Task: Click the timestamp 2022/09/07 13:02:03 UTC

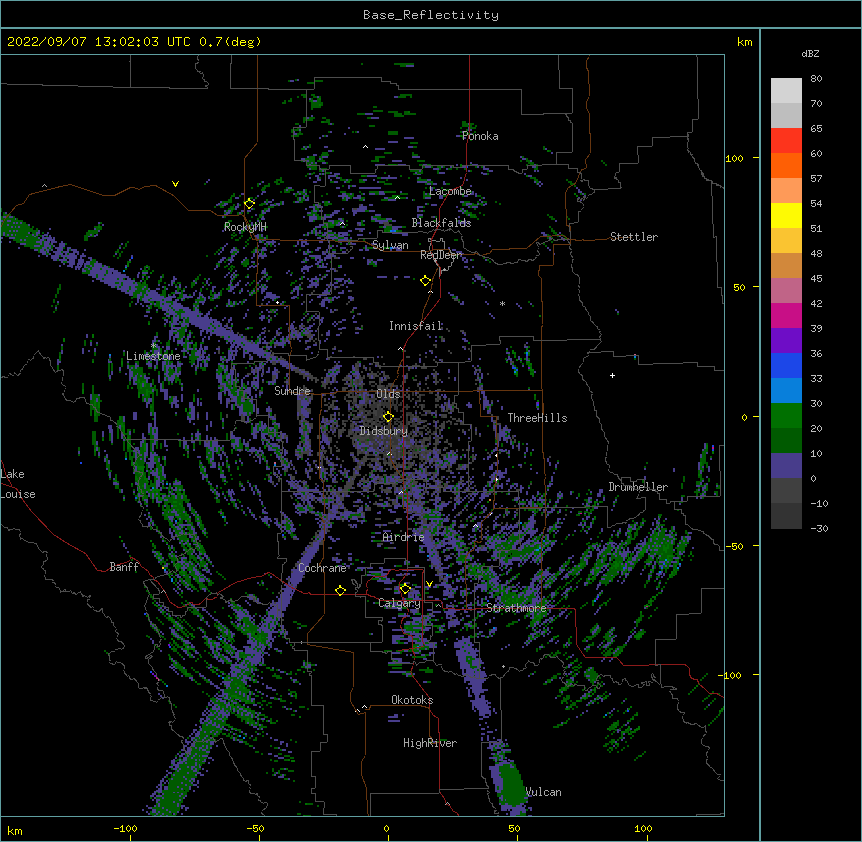Action: (99, 42)
